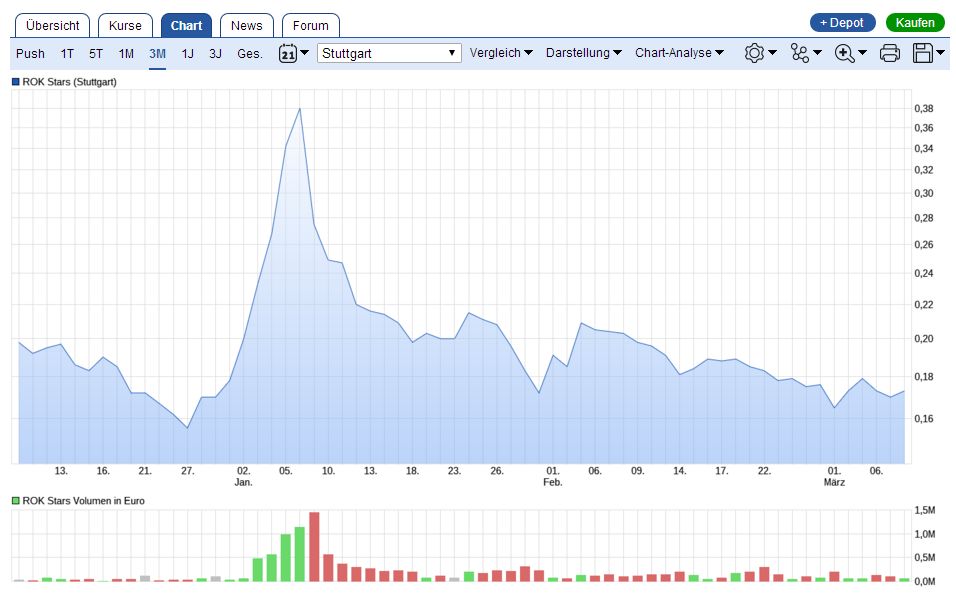Open the News tab
Viewport: 956px width, 594px height.
point(246,26)
